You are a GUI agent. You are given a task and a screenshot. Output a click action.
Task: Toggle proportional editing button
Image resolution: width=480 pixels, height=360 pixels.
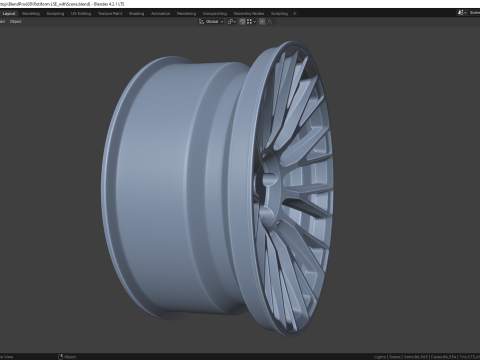[262, 22]
